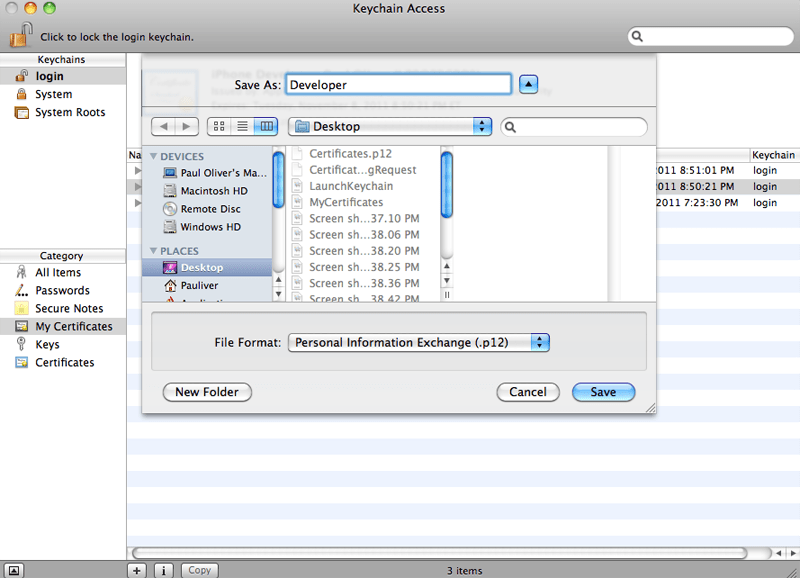Click the magnifier in Keychain Access search
The image size is (800, 578).
point(637,36)
